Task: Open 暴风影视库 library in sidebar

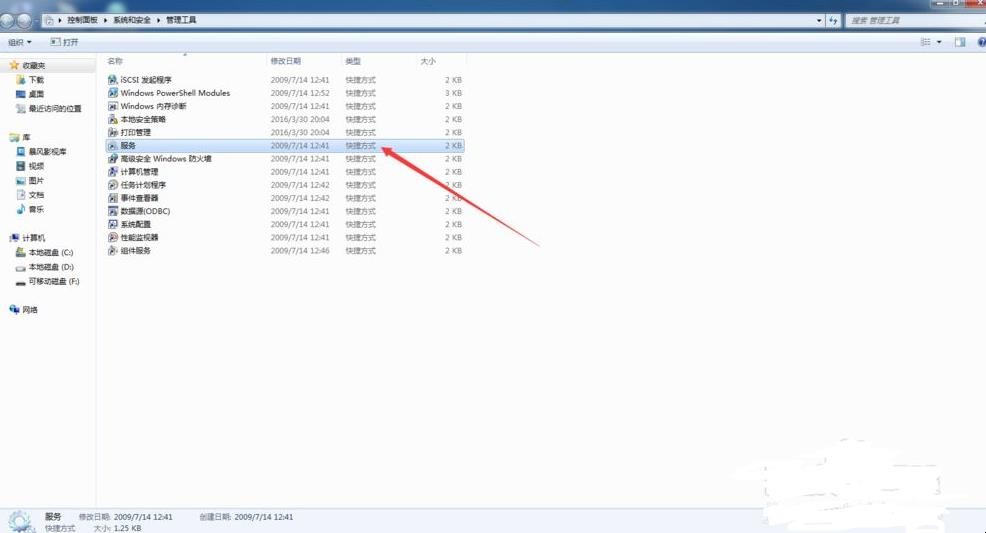Action: click(x=42, y=151)
